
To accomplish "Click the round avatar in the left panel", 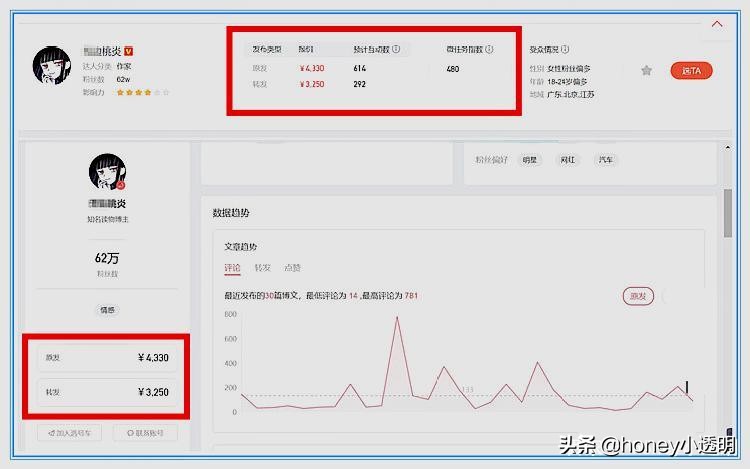I will point(107,172).
